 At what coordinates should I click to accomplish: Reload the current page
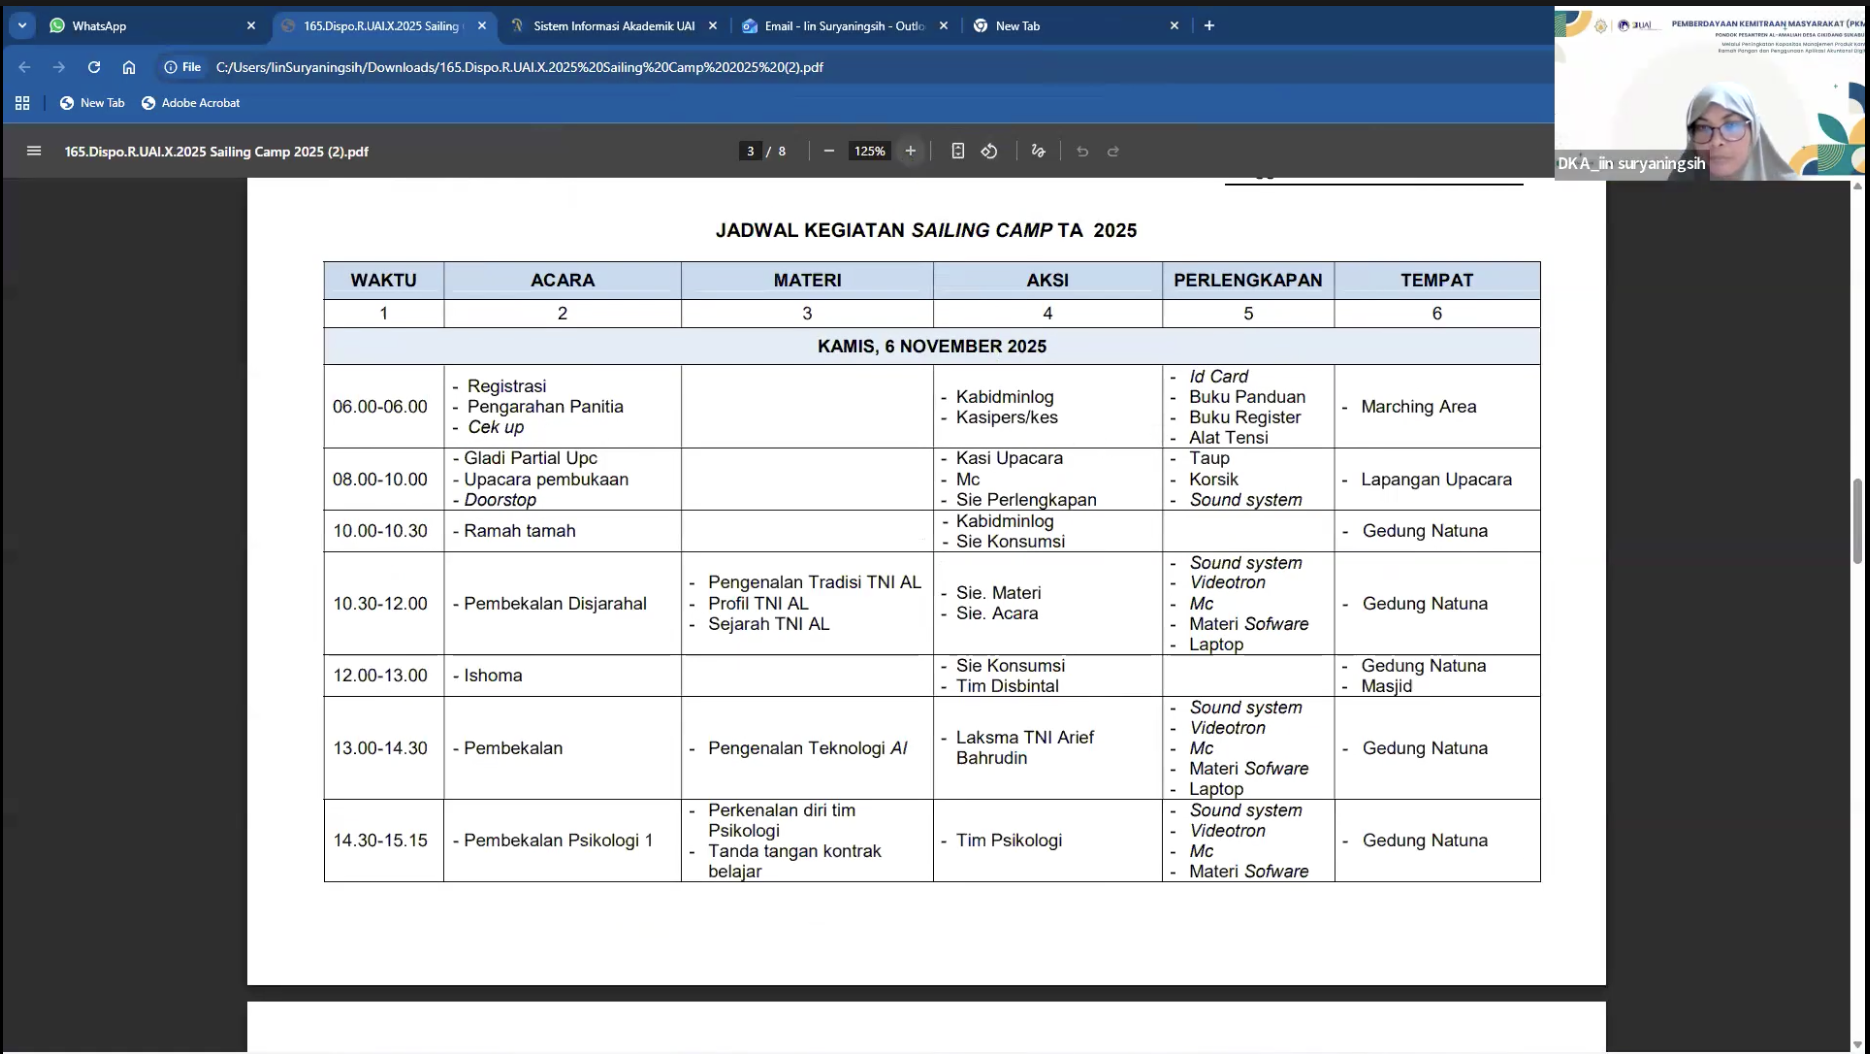point(94,67)
